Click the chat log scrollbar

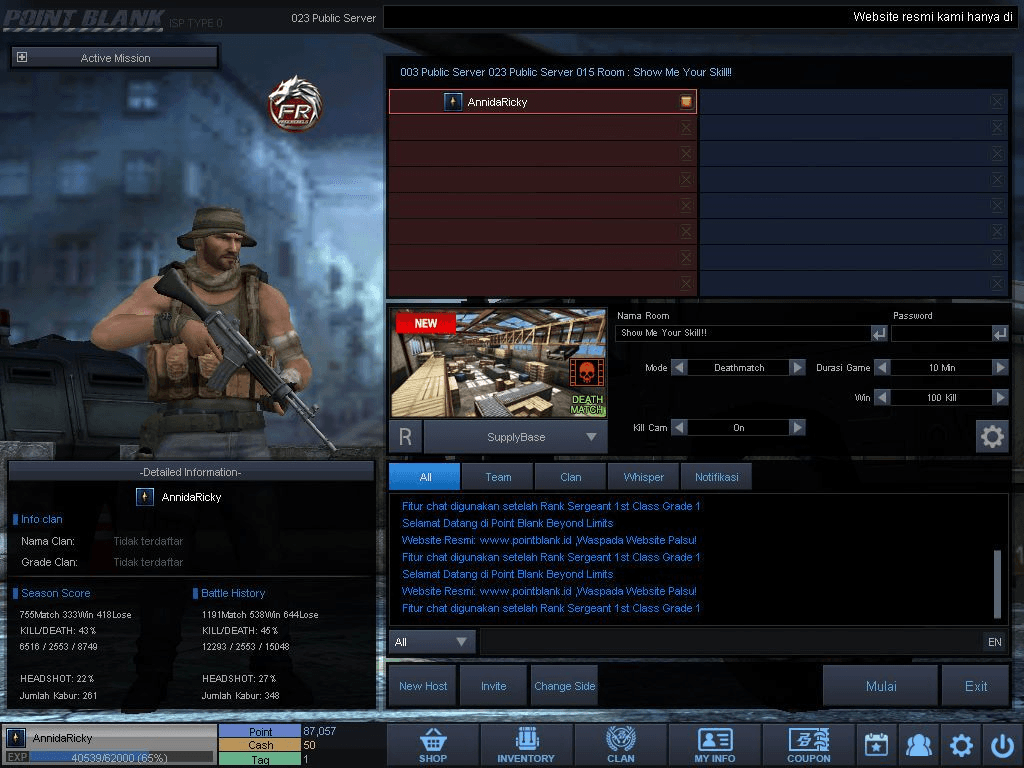[x=997, y=584]
